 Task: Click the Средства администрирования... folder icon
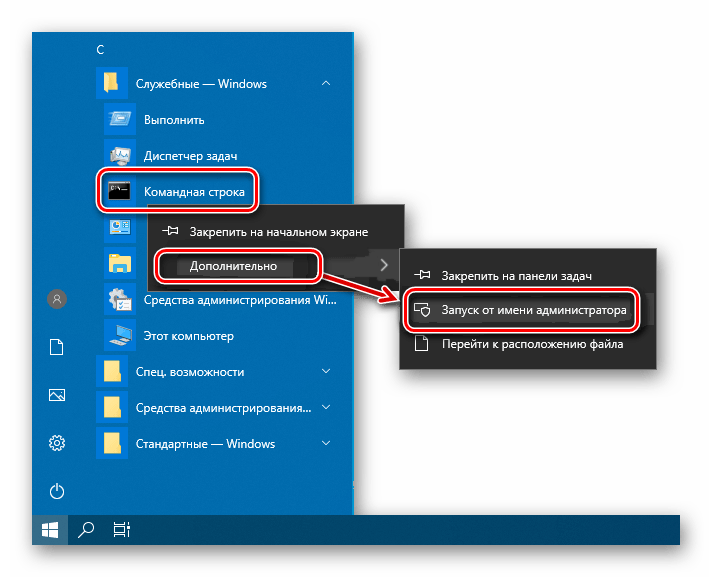pyautogui.click(x=112, y=407)
